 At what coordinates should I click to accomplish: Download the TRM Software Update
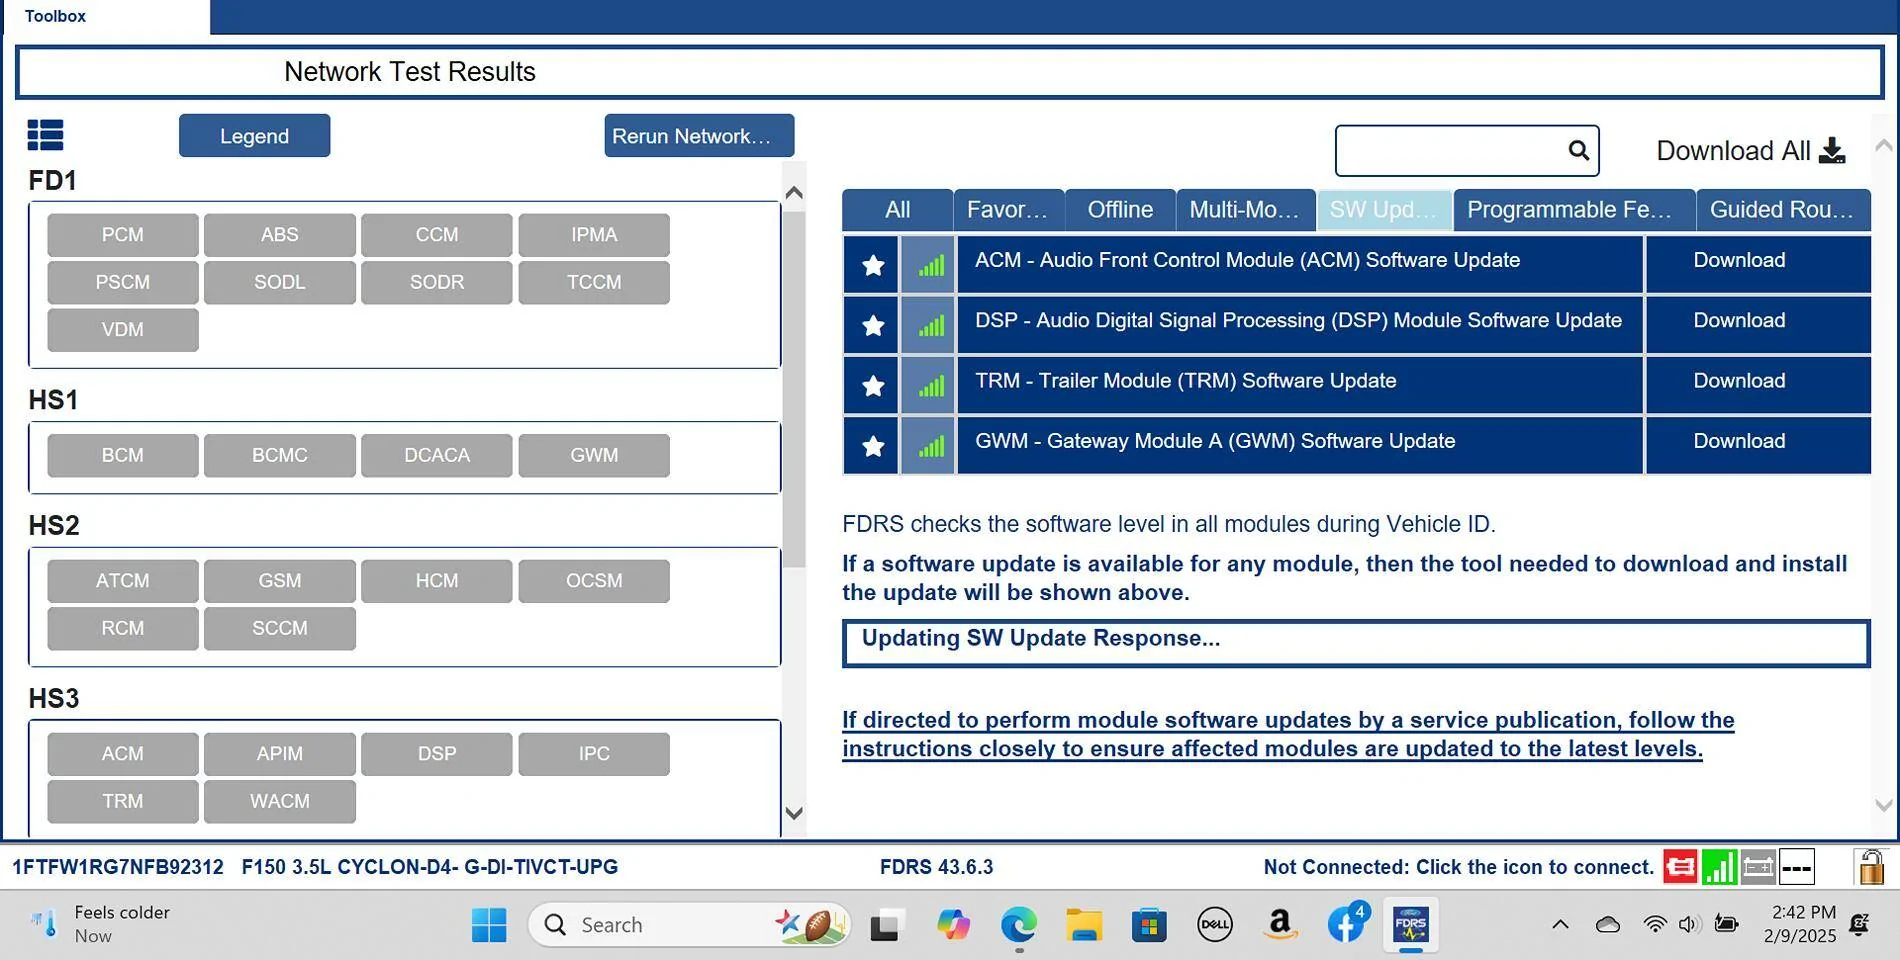click(1758, 385)
